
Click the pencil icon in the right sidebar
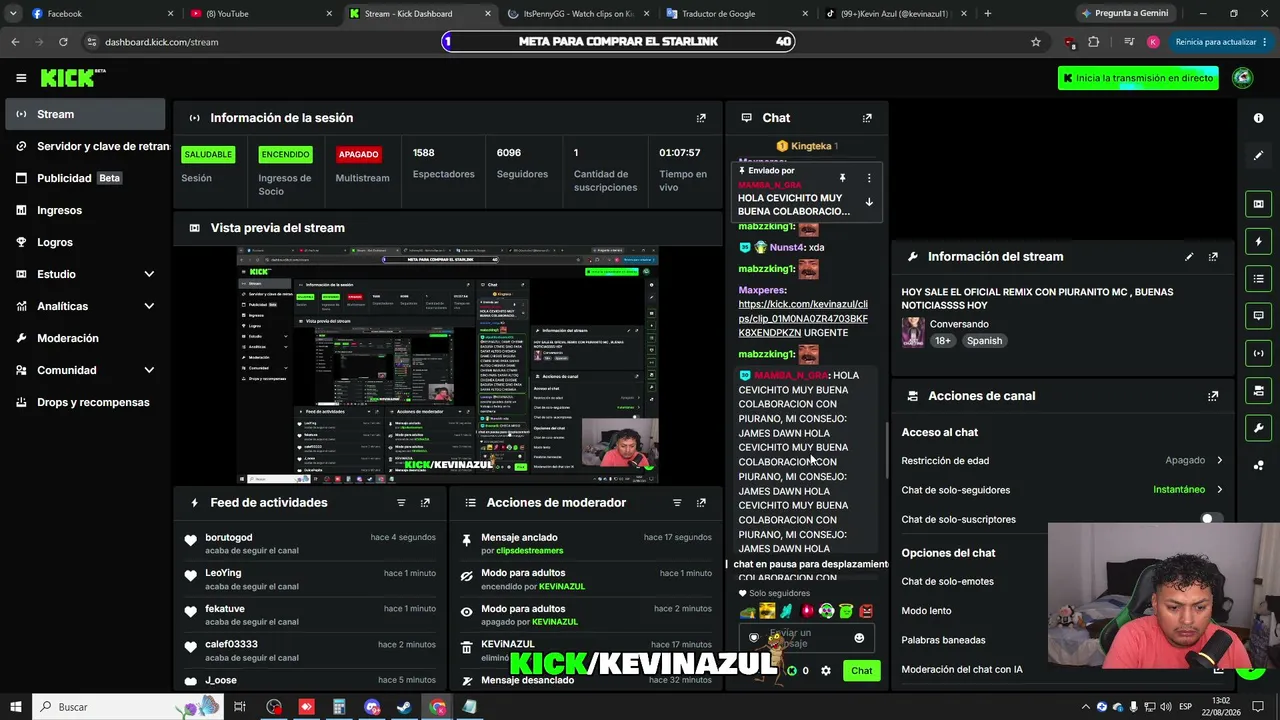click(1259, 156)
